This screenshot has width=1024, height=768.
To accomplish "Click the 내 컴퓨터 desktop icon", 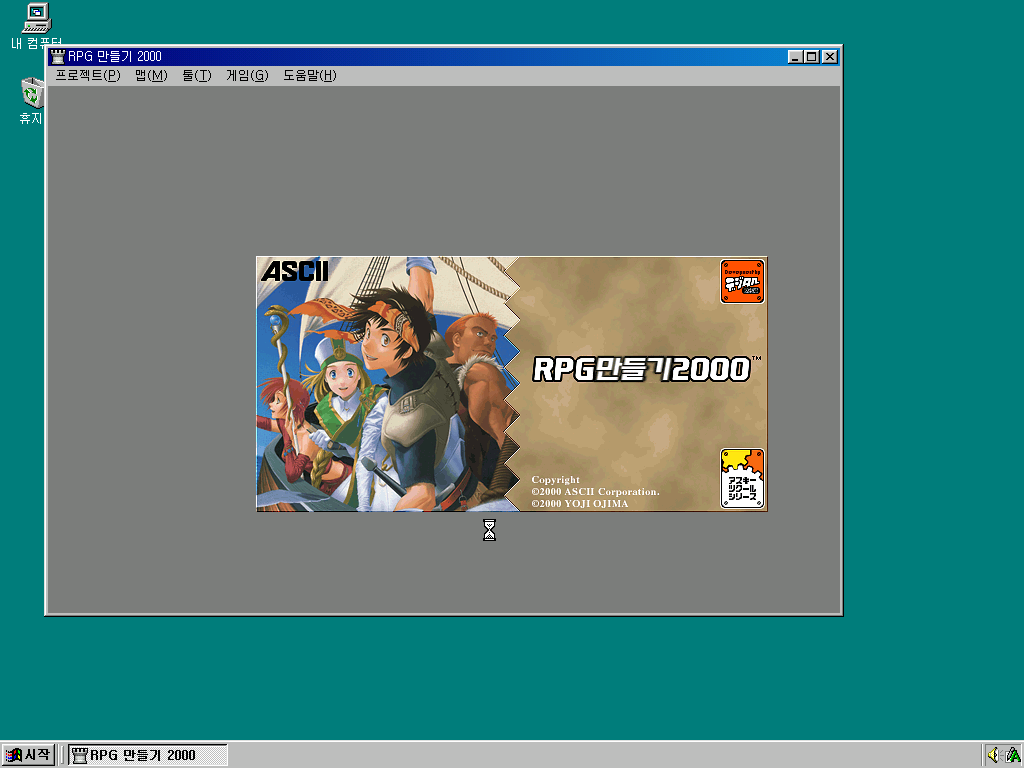I will pos(37,25).
